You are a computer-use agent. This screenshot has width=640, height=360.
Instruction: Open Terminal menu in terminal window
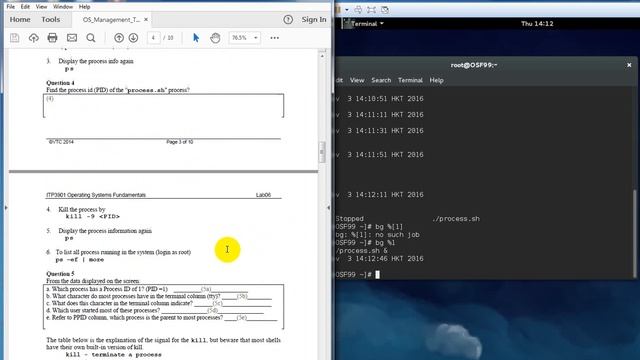pyautogui.click(x=410, y=80)
